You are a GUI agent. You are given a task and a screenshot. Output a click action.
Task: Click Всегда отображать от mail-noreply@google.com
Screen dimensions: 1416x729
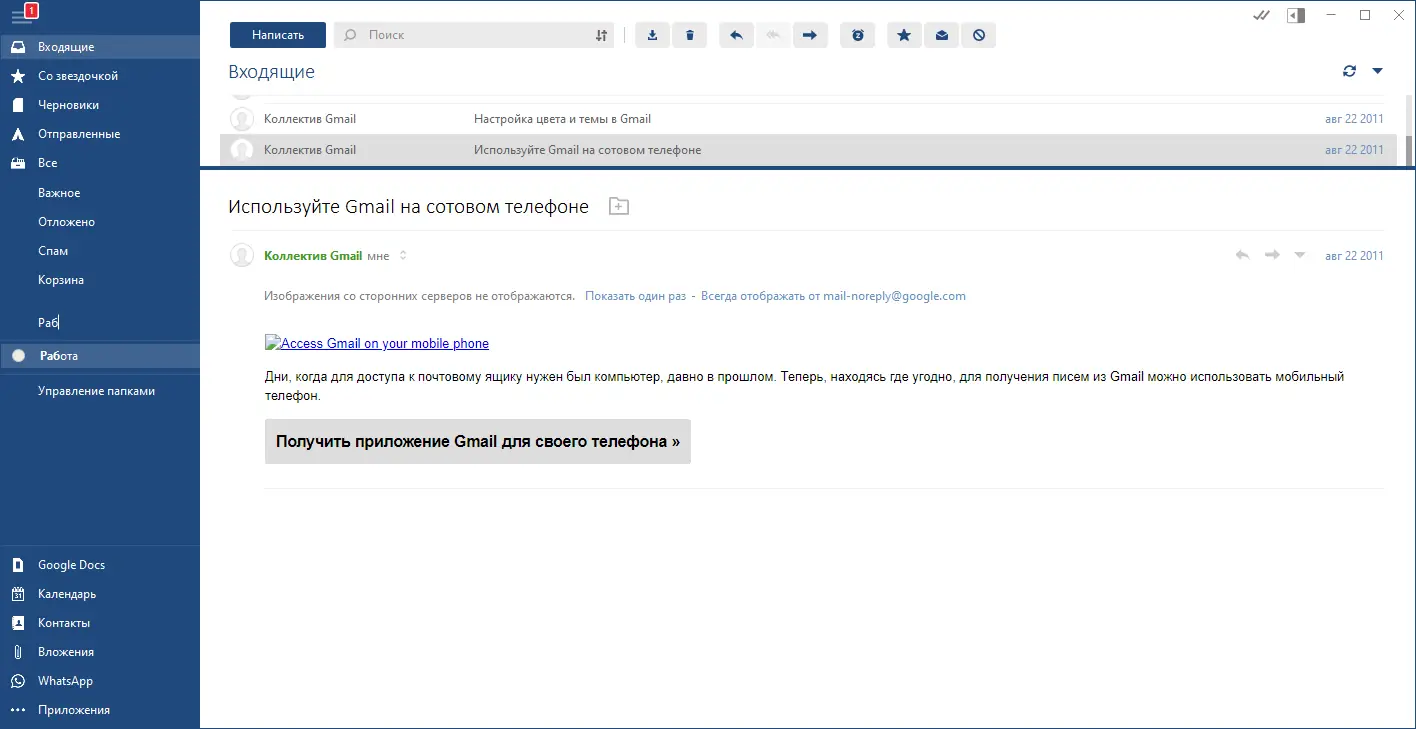tap(833, 296)
